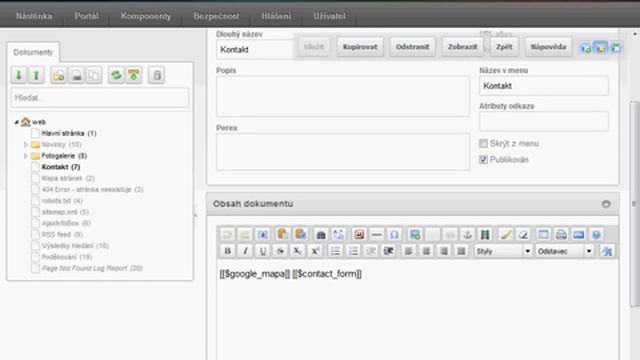Justify text in the editor
The height and width of the screenshot is (360, 640).
(461, 251)
